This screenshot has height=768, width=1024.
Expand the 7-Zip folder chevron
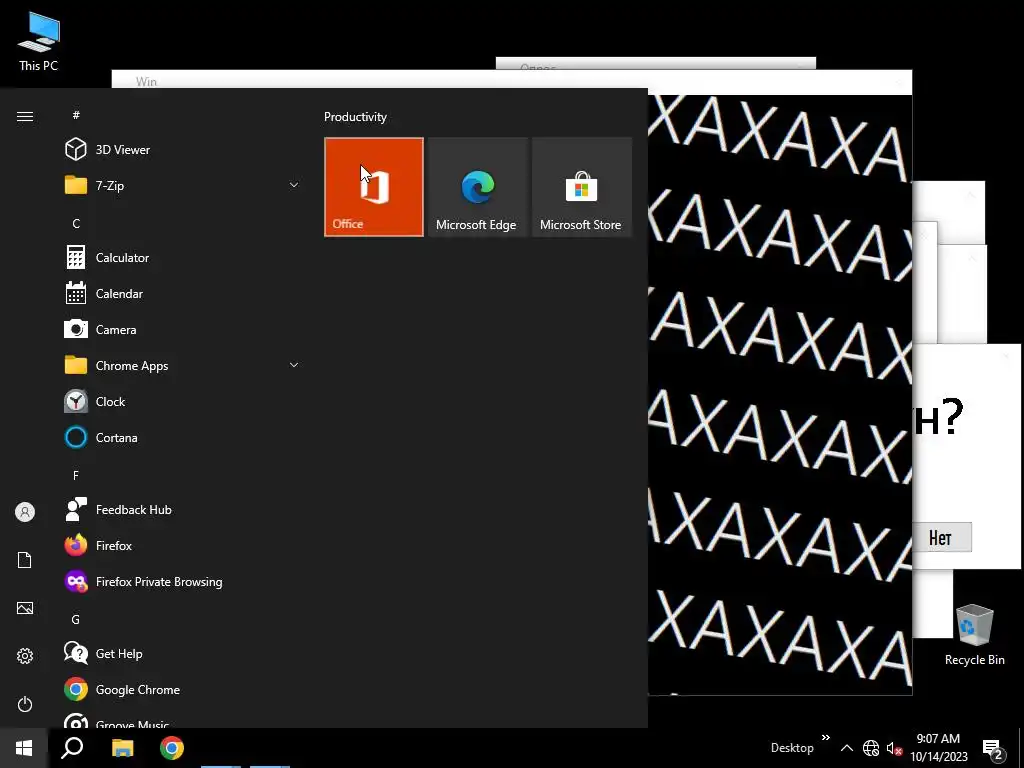tap(294, 185)
